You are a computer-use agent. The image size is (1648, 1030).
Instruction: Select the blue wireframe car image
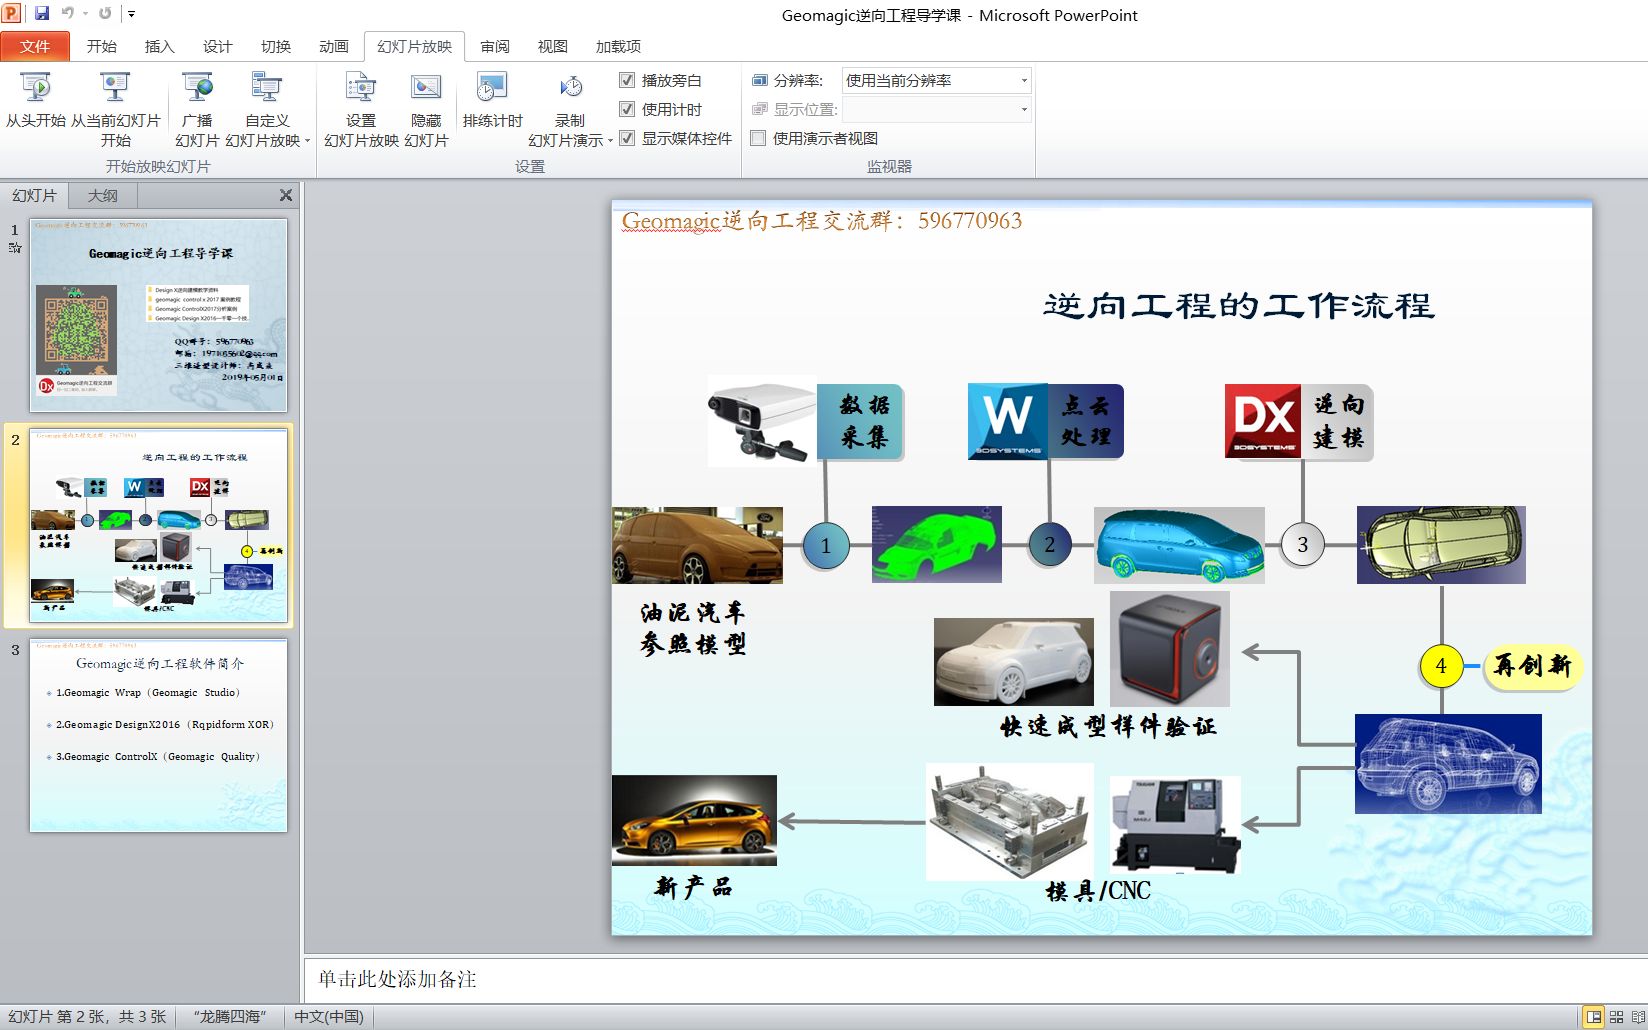point(1448,763)
